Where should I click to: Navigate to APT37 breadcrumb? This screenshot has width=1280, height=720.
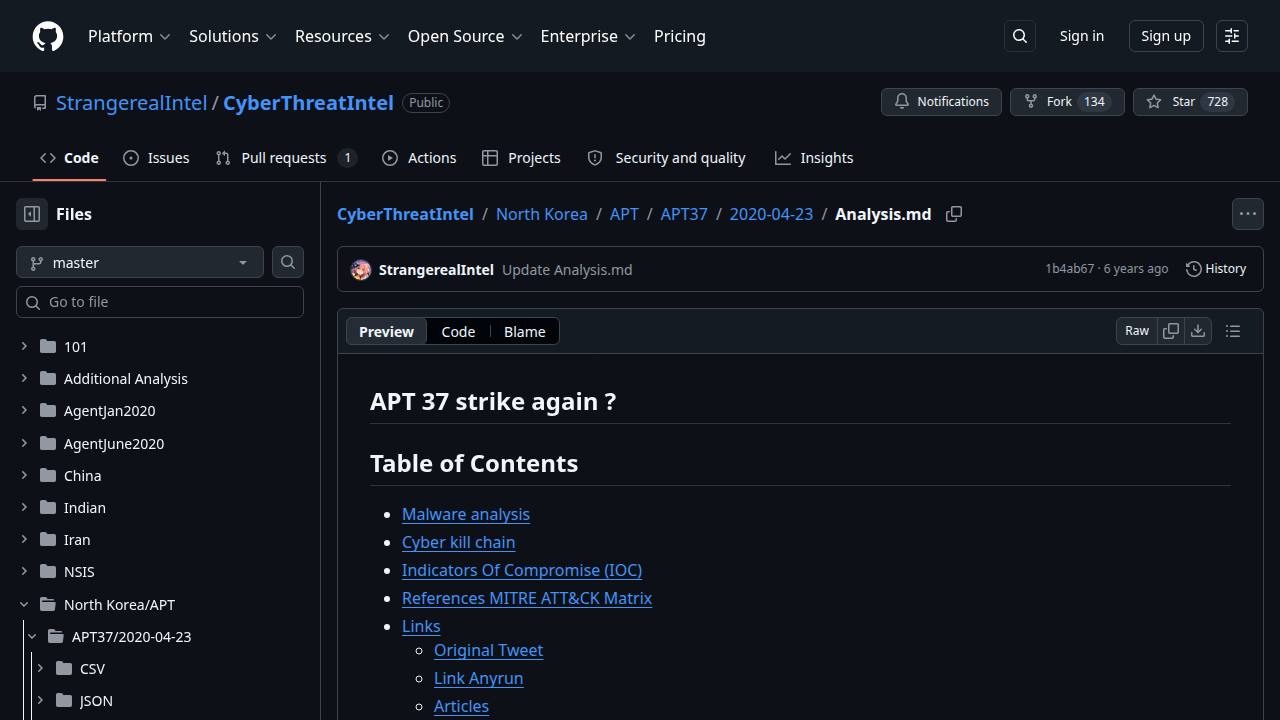pos(684,214)
